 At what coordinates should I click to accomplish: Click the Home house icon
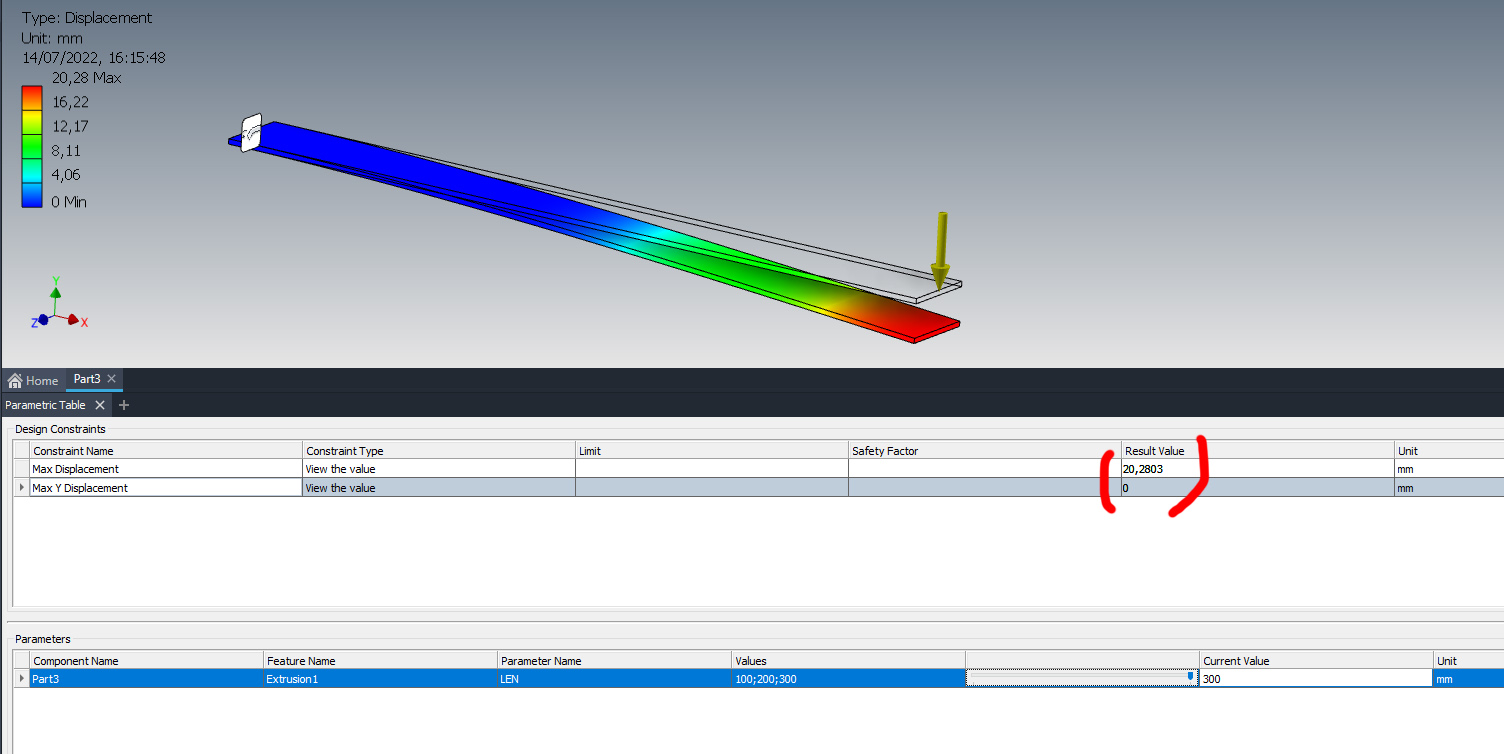point(15,380)
